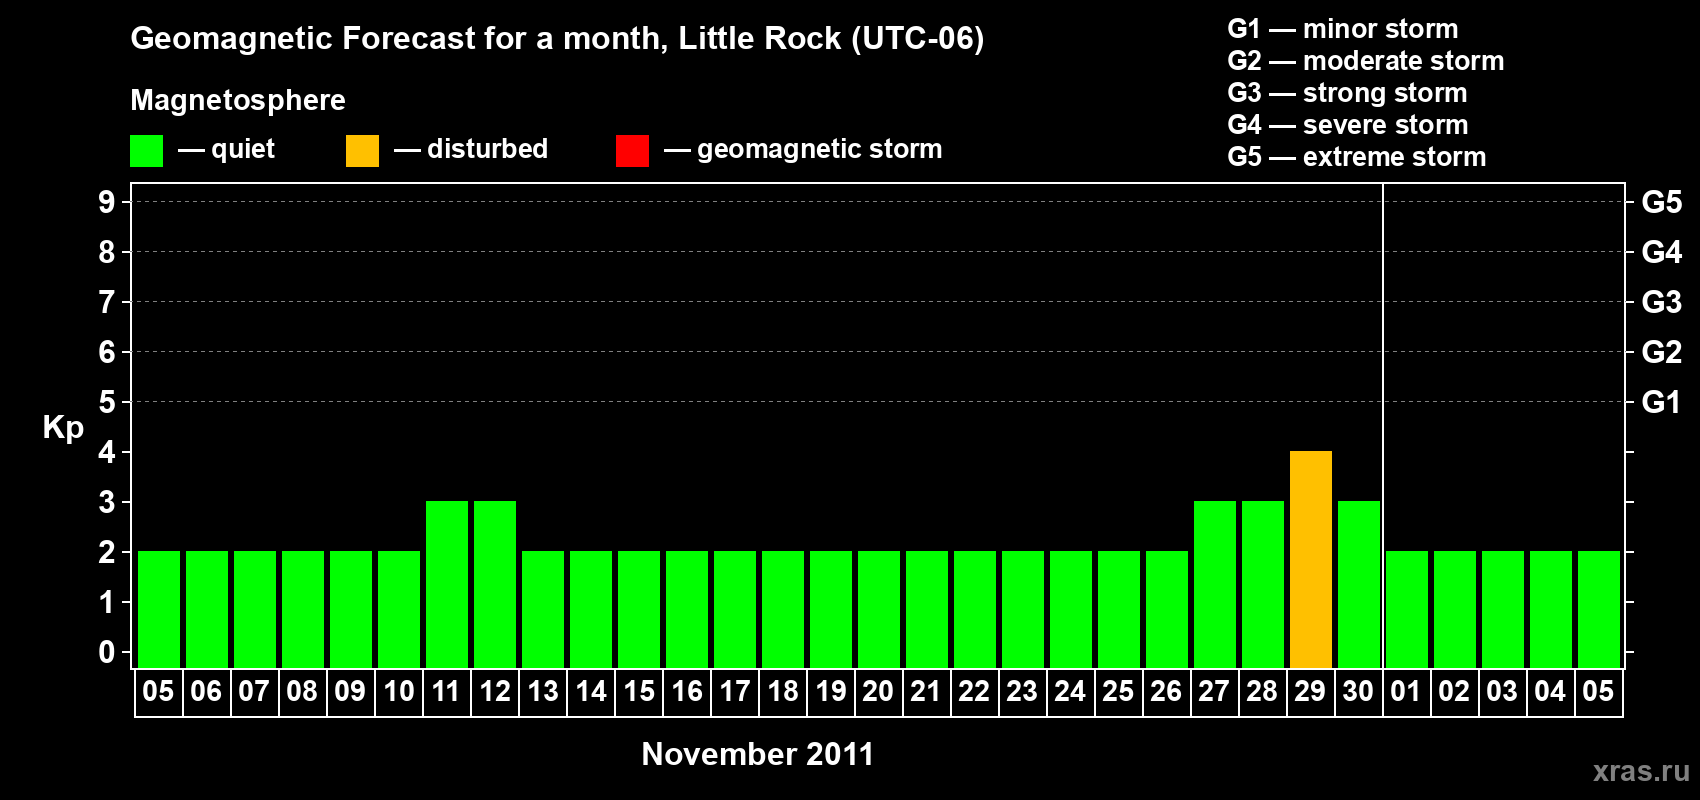Click the chart title 'Geomagnetic Forecast for a month'
1700x800 pixels.
pyautogui.click(x=400, y=38)
